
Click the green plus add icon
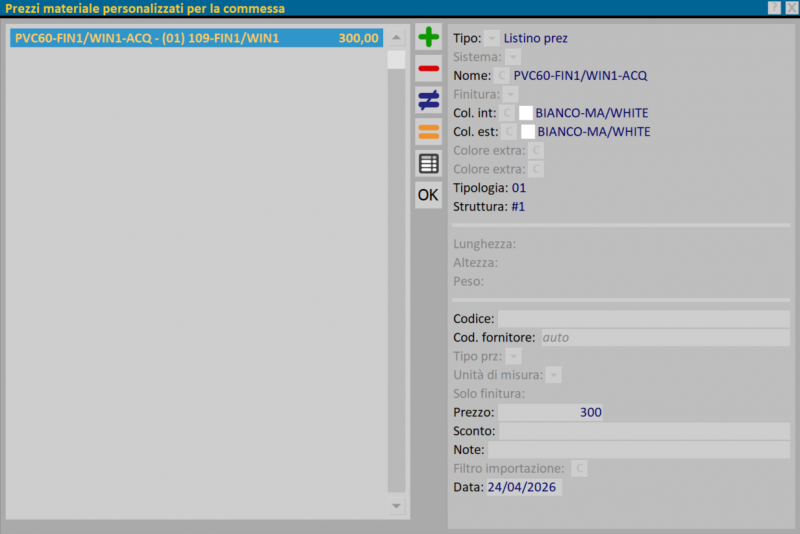point(428,38)
